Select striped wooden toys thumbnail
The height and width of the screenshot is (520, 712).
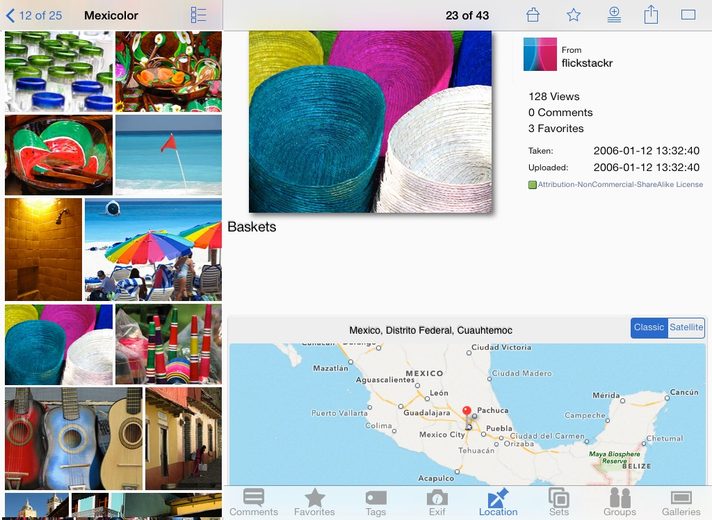pyautogui.click(x=168, y=344)
